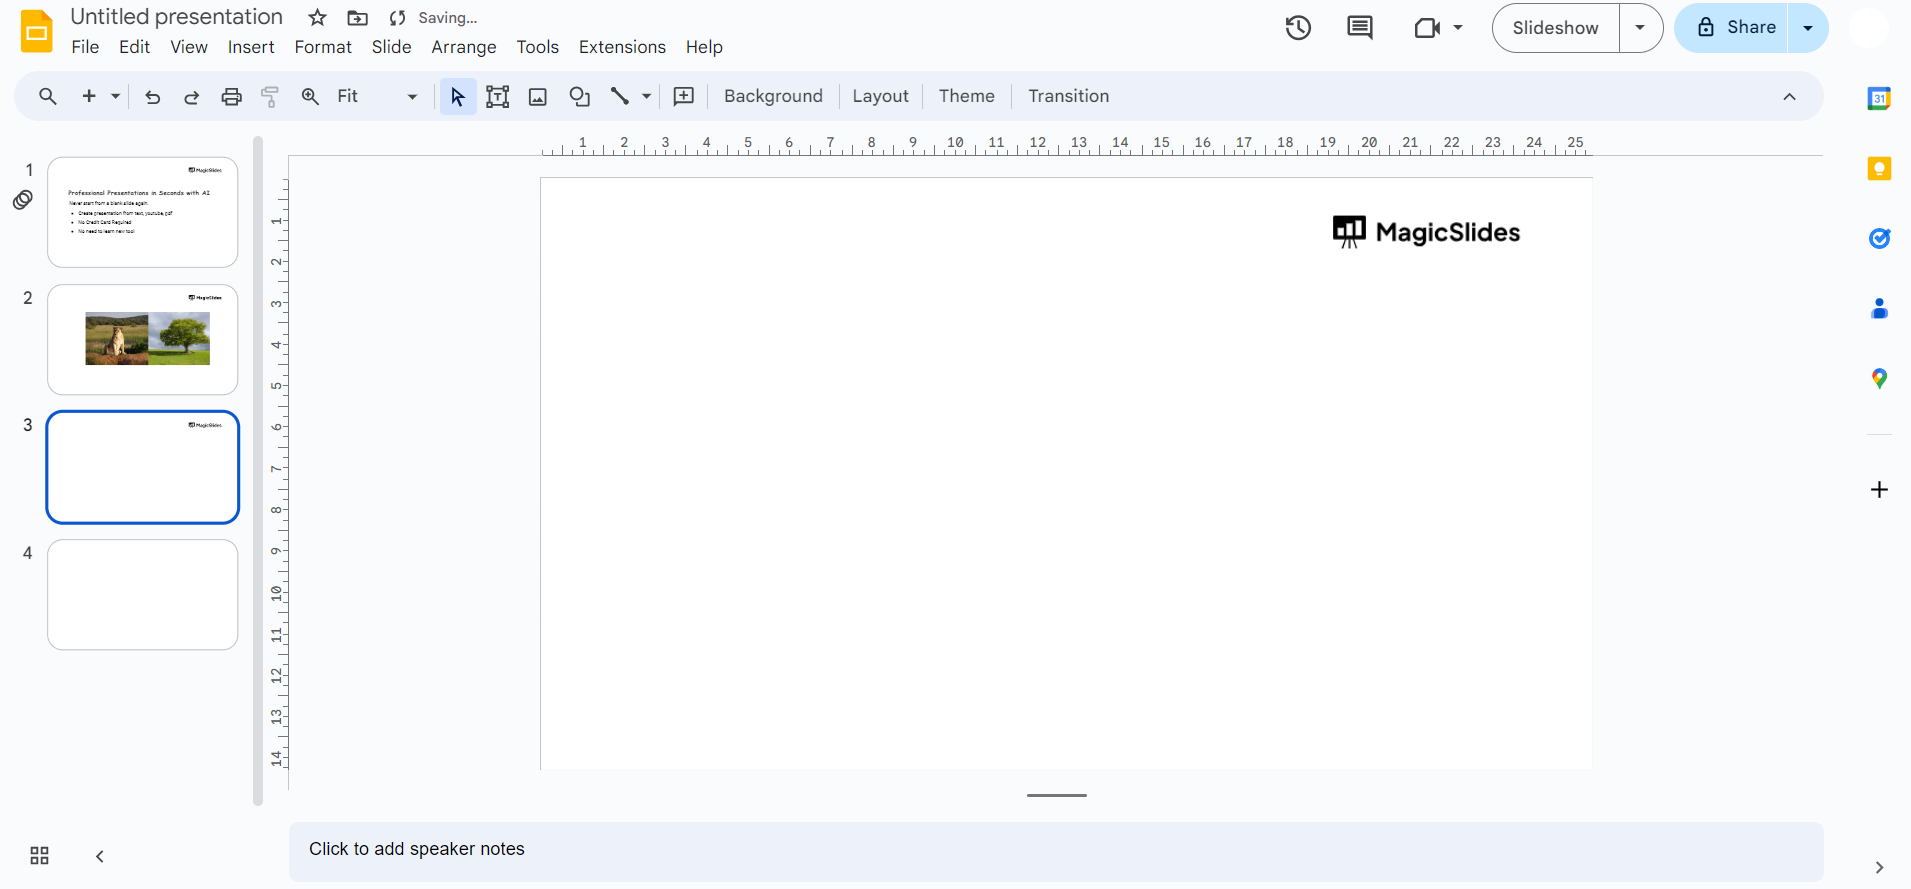Click the filmstrip vertical scrollbar
The image size is (1911, 889).
click(x=258, y=470)
